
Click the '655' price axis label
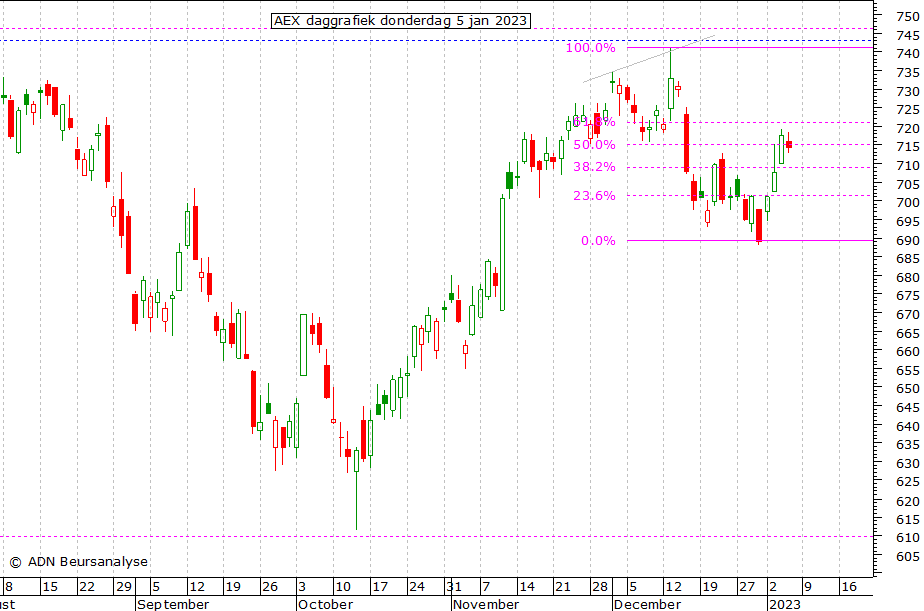[908, 371]
